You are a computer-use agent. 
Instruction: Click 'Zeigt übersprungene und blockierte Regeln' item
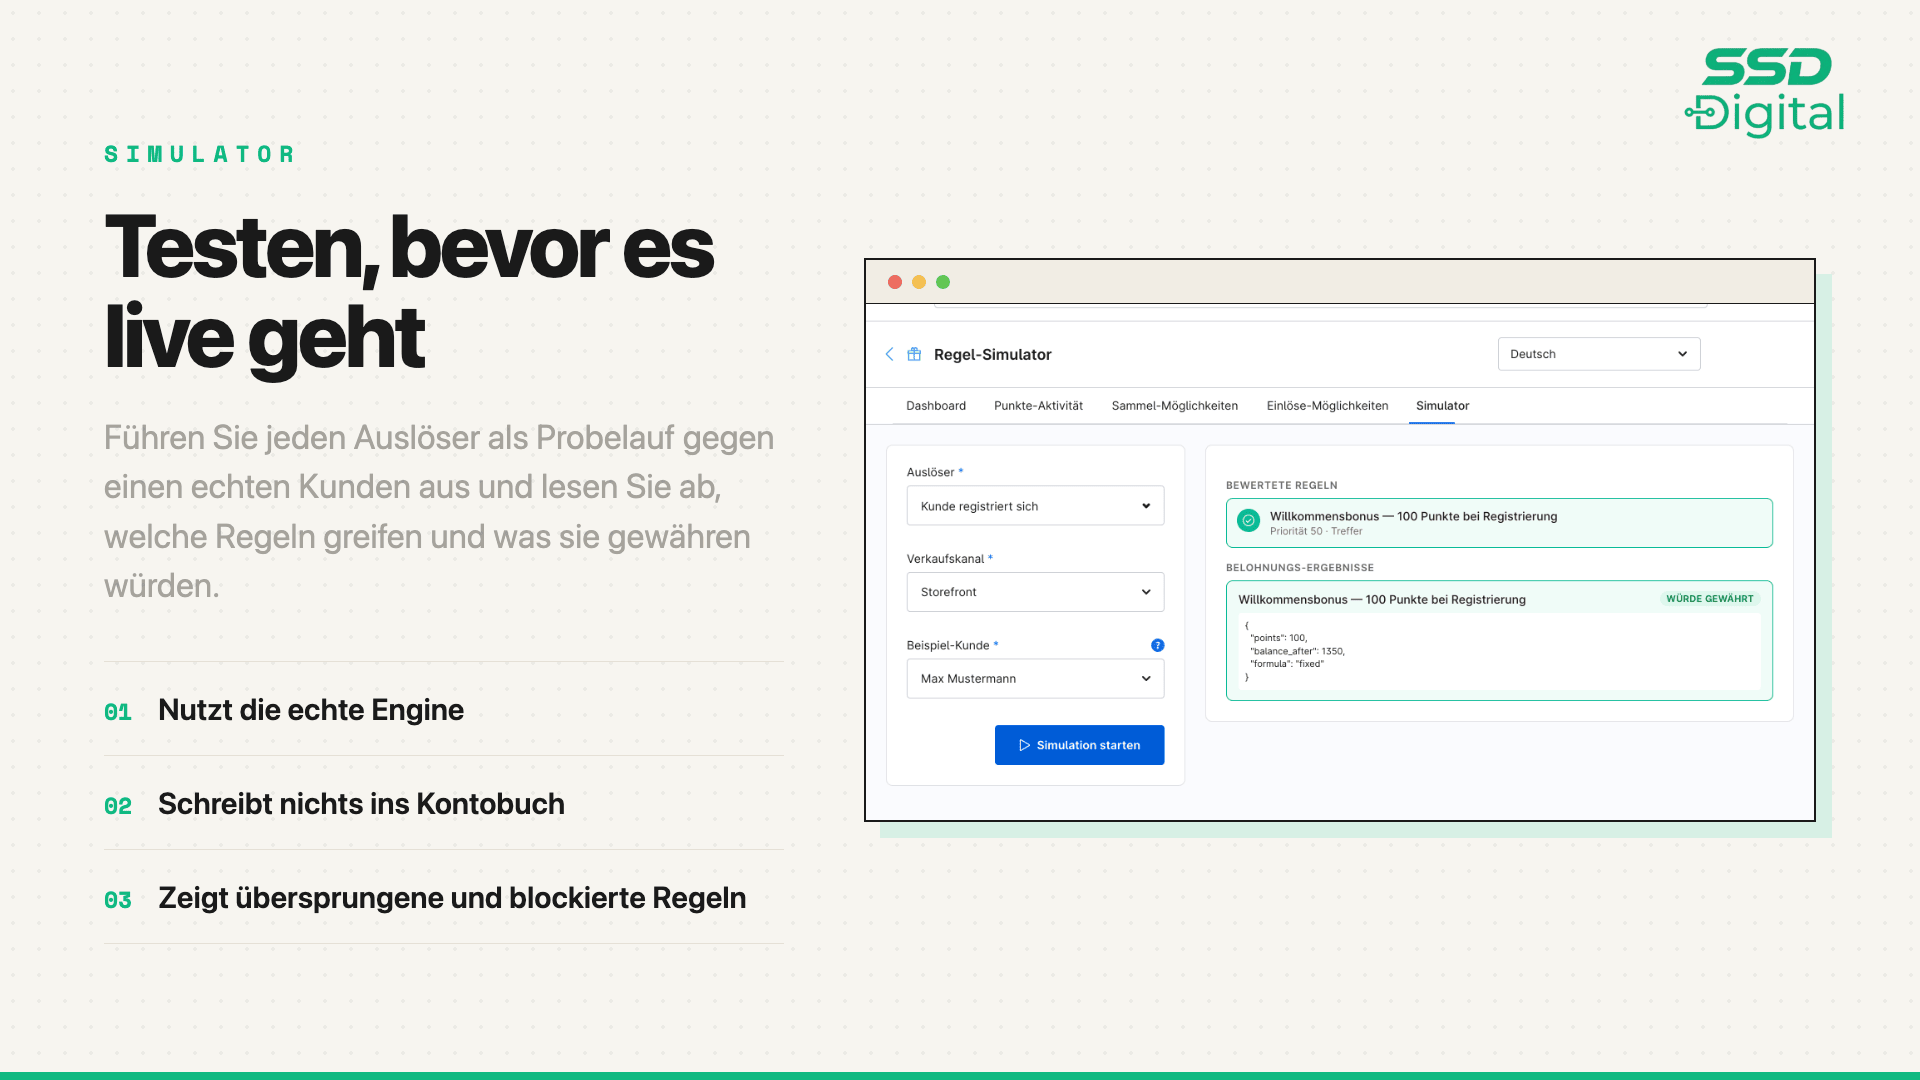click(x=444, y=898)
